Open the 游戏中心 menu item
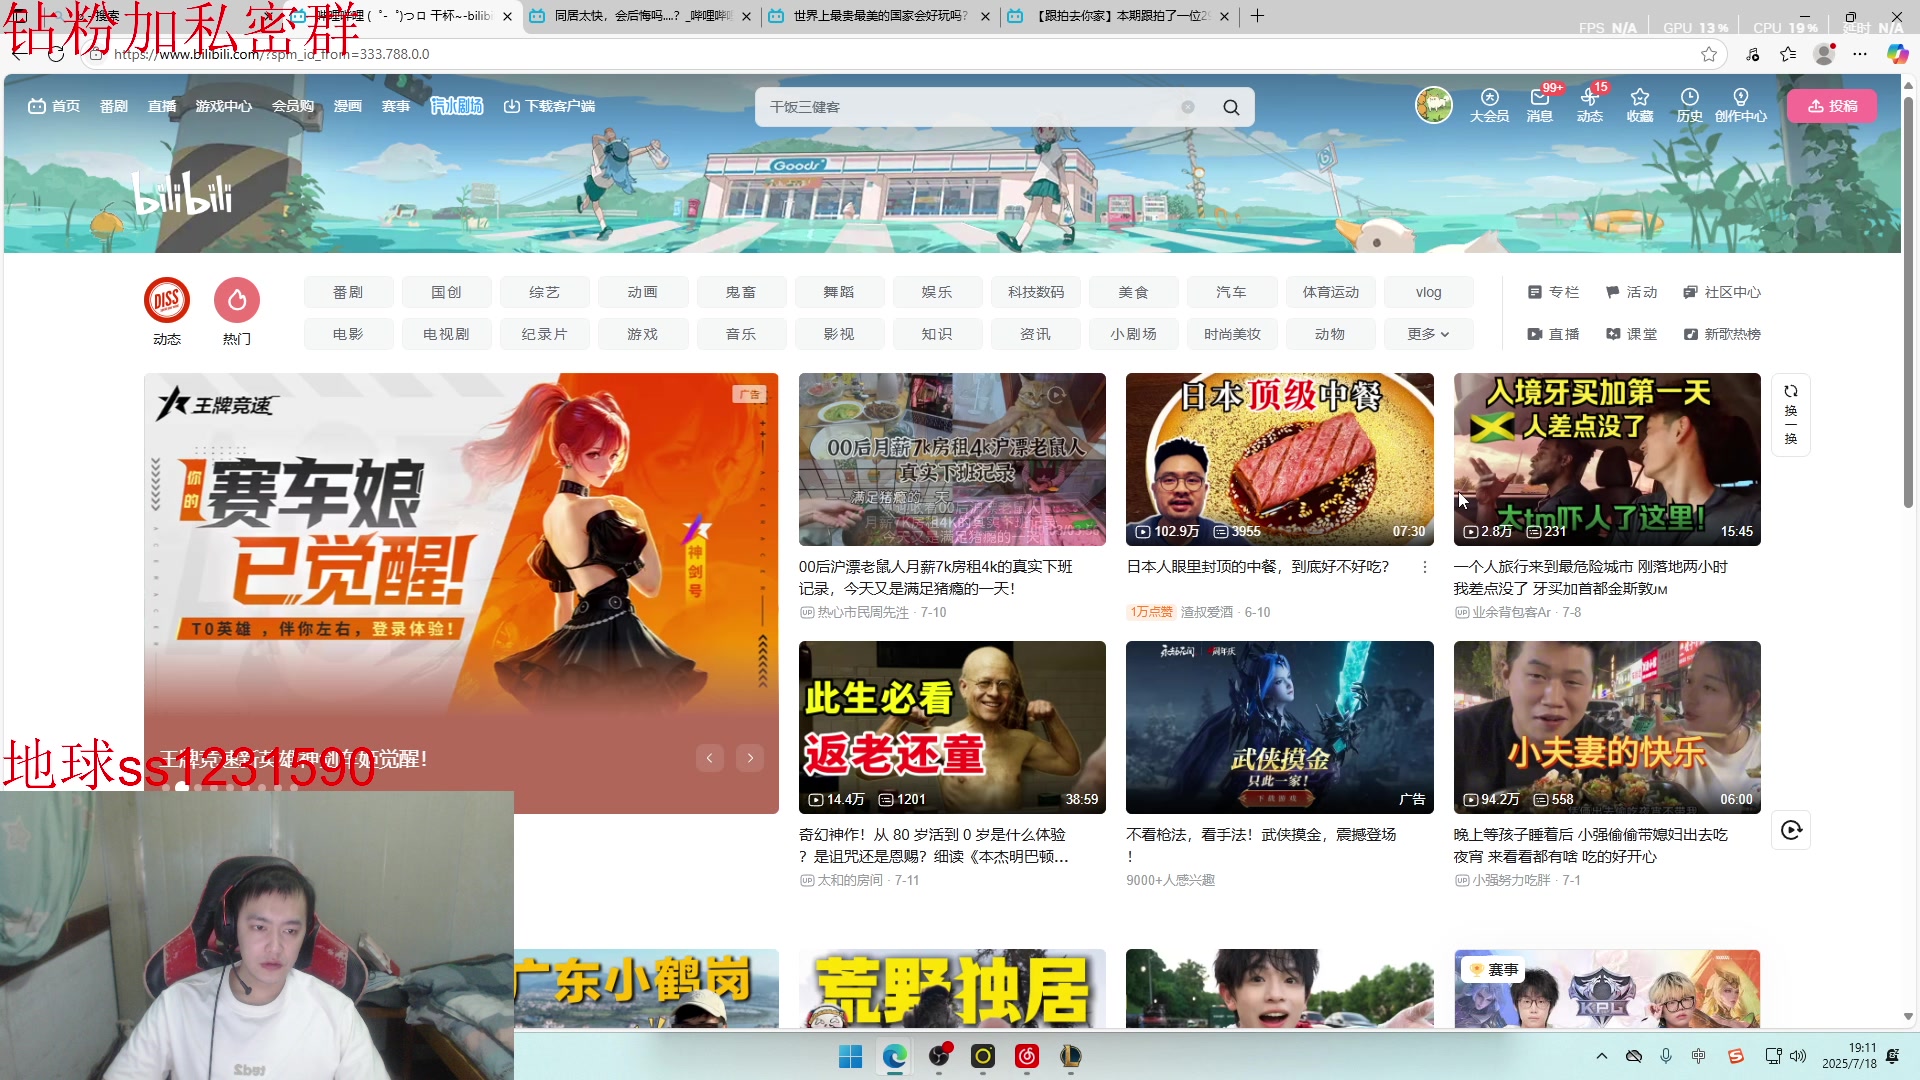Screen dimensions: 1920x1080 pyautogui.click(x=224, y=106)
